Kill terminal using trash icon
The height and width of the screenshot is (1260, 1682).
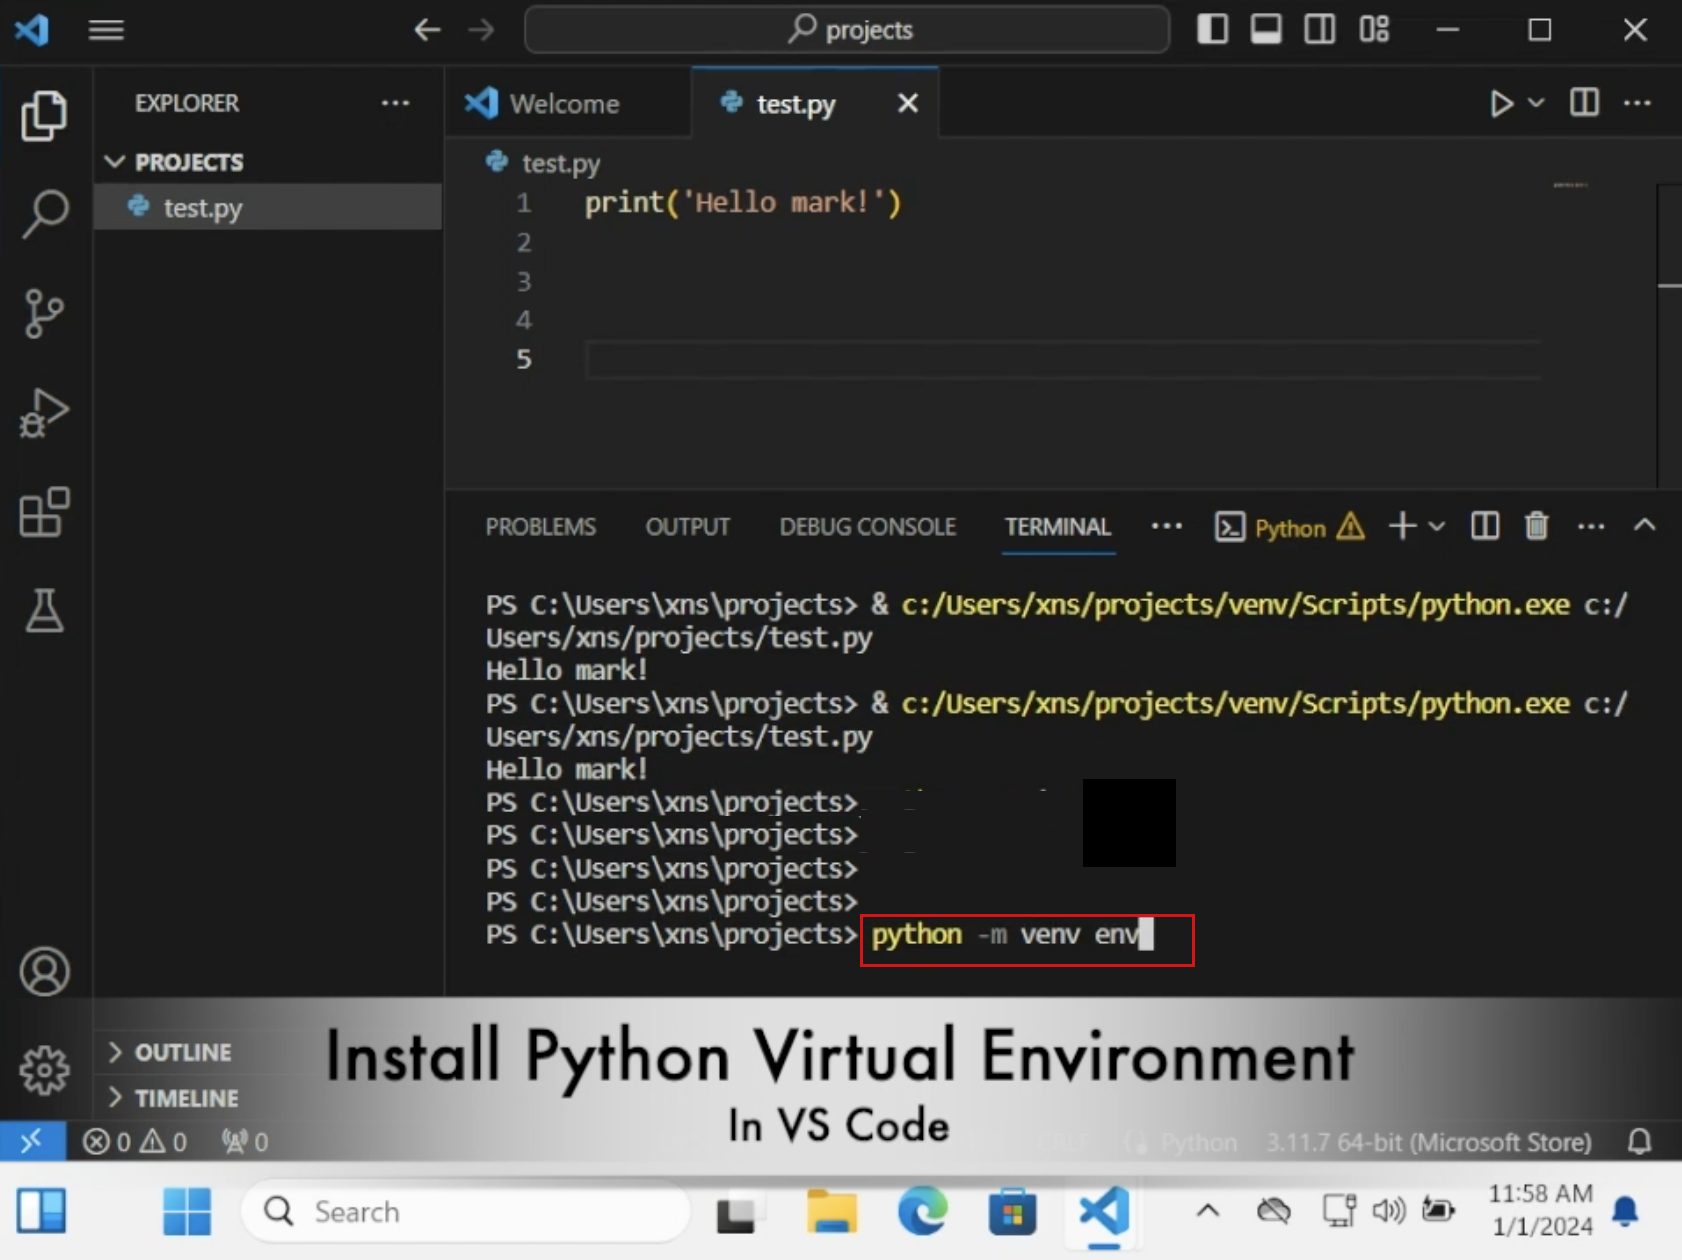(1536, 526)
